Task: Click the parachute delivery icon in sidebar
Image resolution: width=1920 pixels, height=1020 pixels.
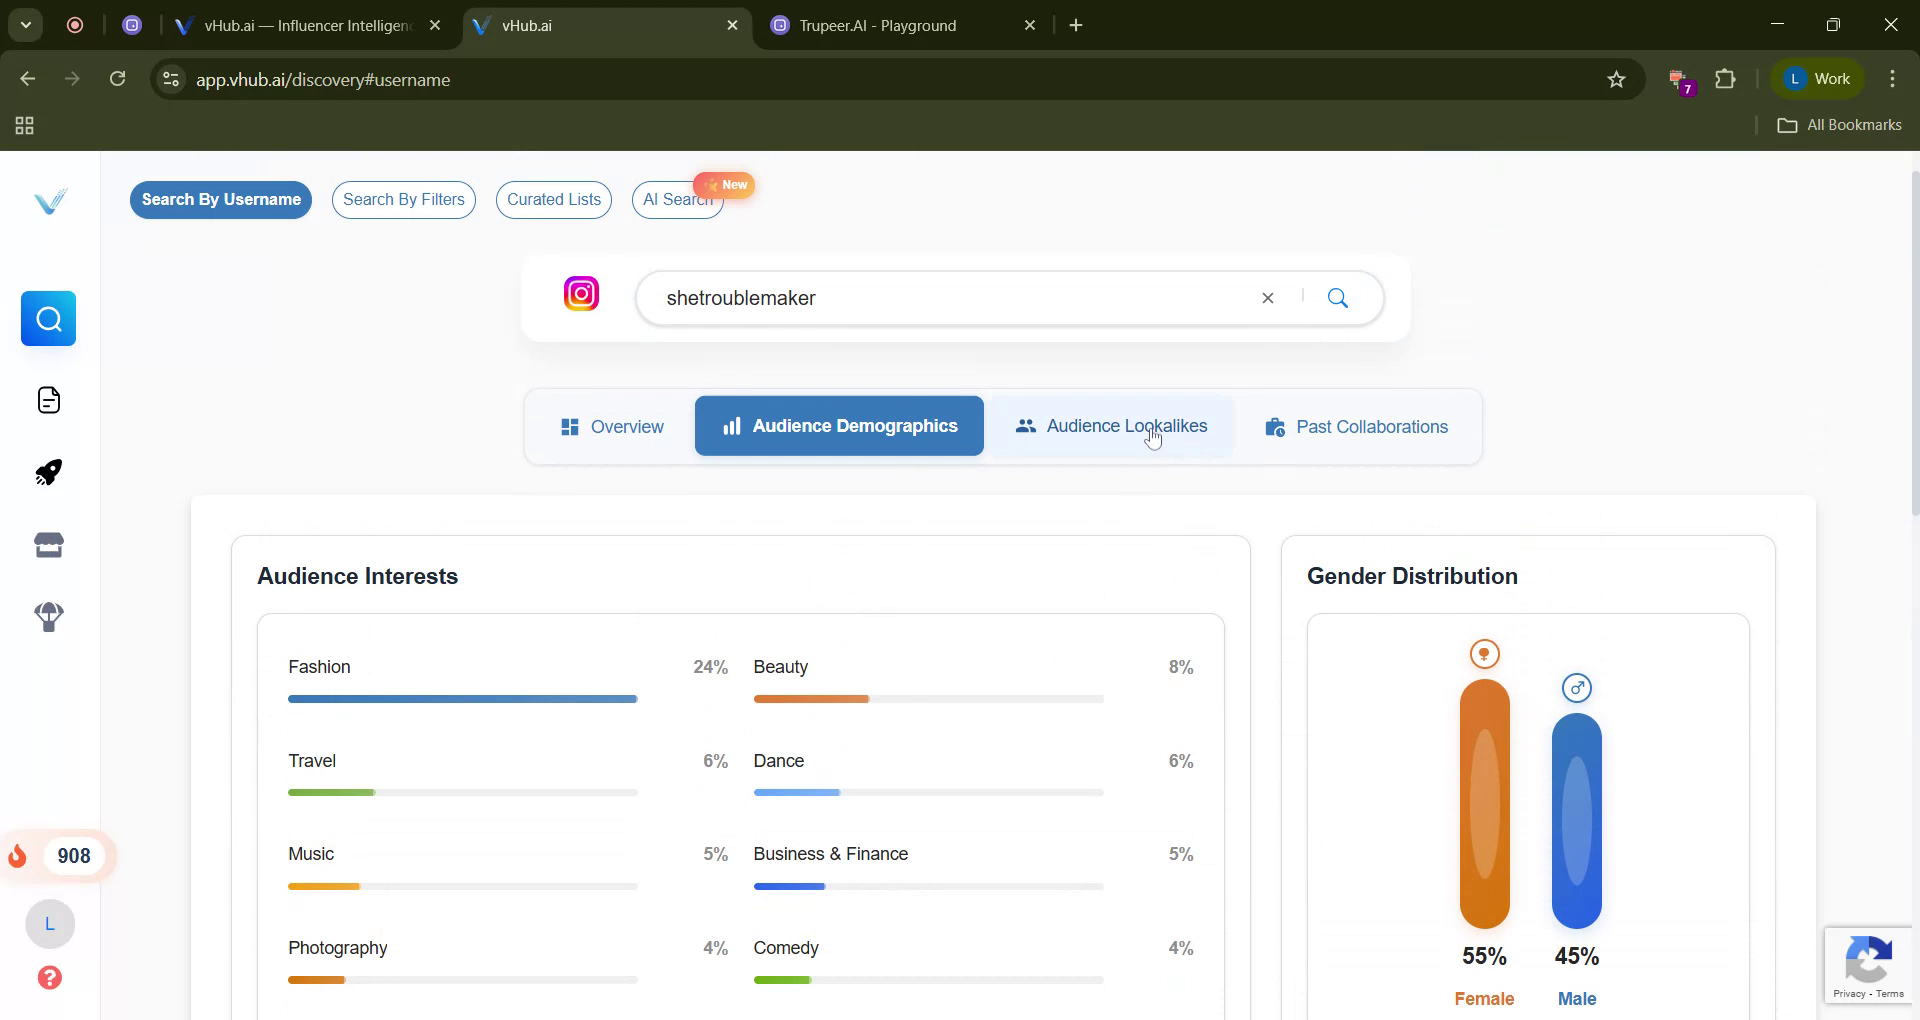Action: click(x=48, y=617)
